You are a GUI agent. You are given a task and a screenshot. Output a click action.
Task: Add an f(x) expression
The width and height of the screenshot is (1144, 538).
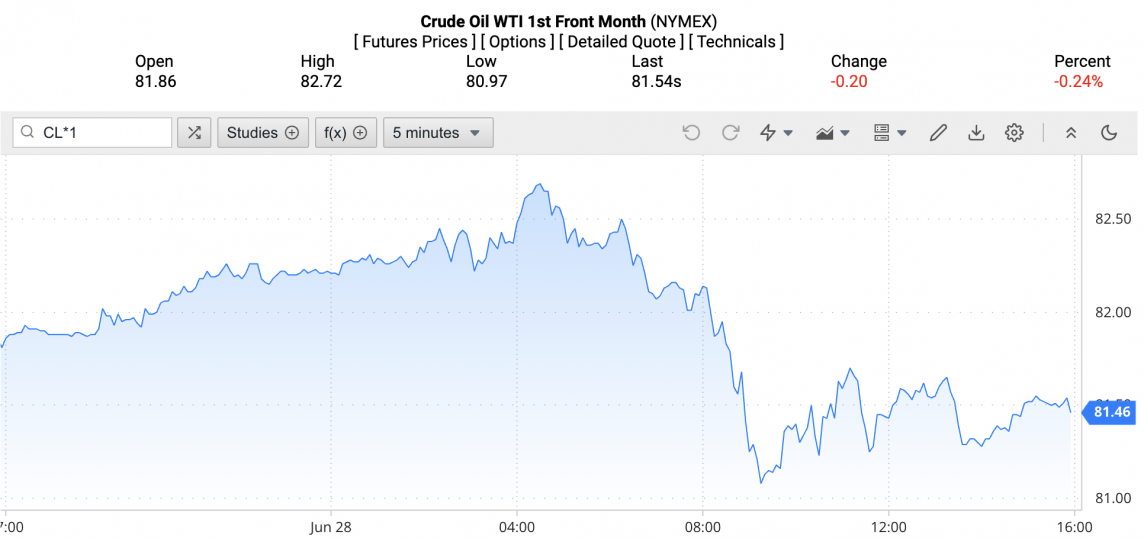pos(345,133)
